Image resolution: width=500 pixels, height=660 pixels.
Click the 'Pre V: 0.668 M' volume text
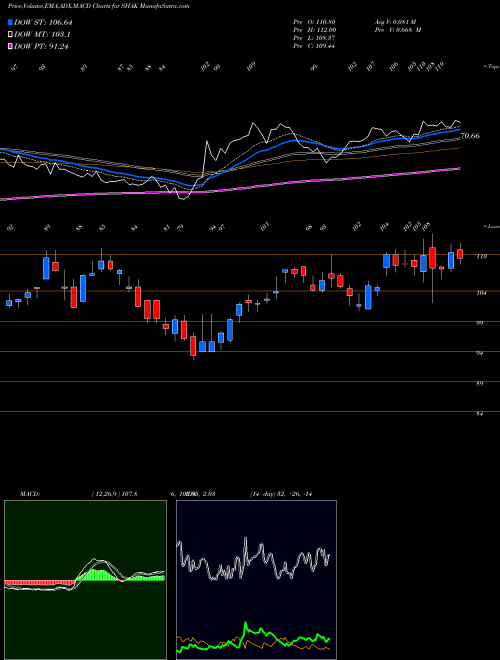pos(398,30)
